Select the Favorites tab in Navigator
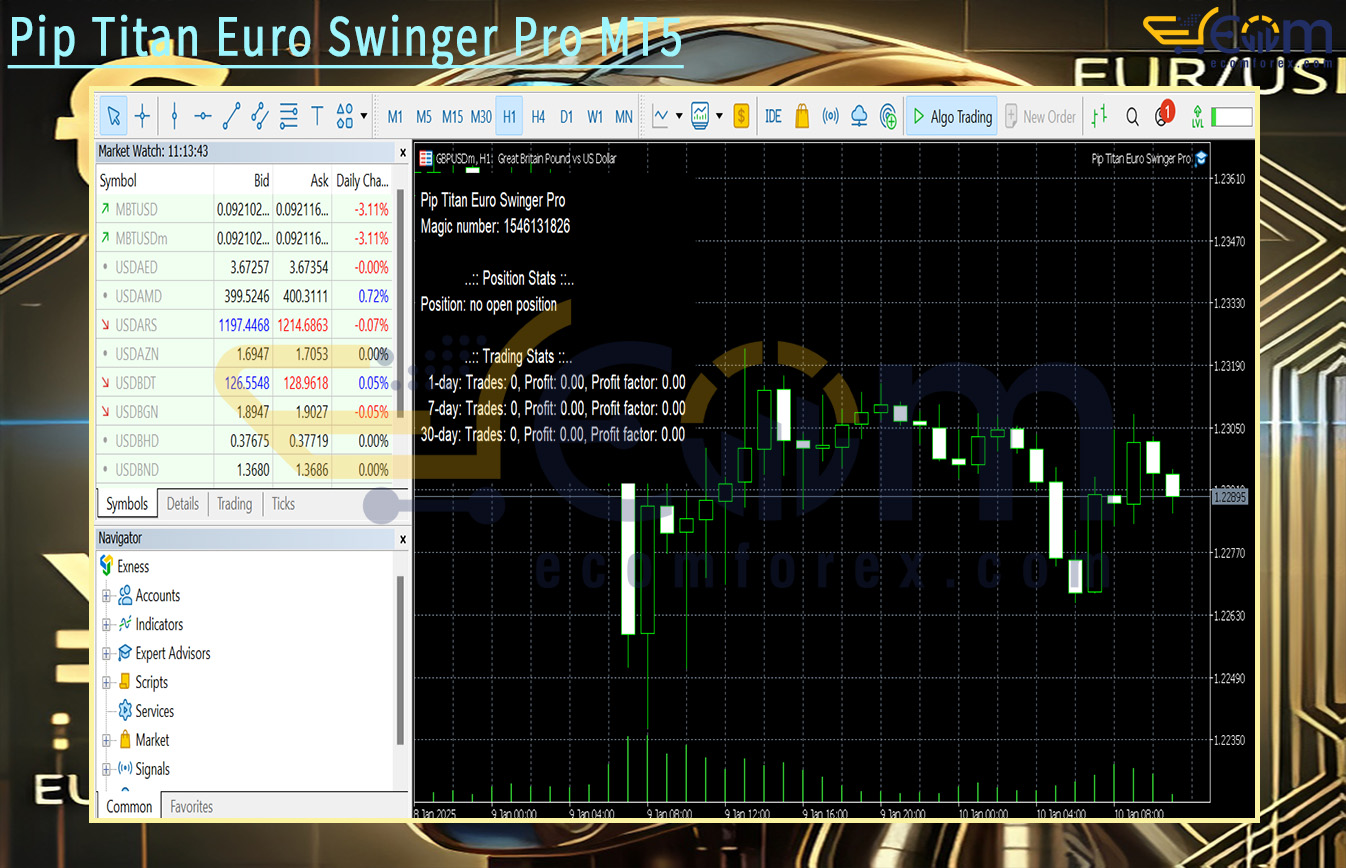Screen dimensions: 1346x868 (191, 807)
